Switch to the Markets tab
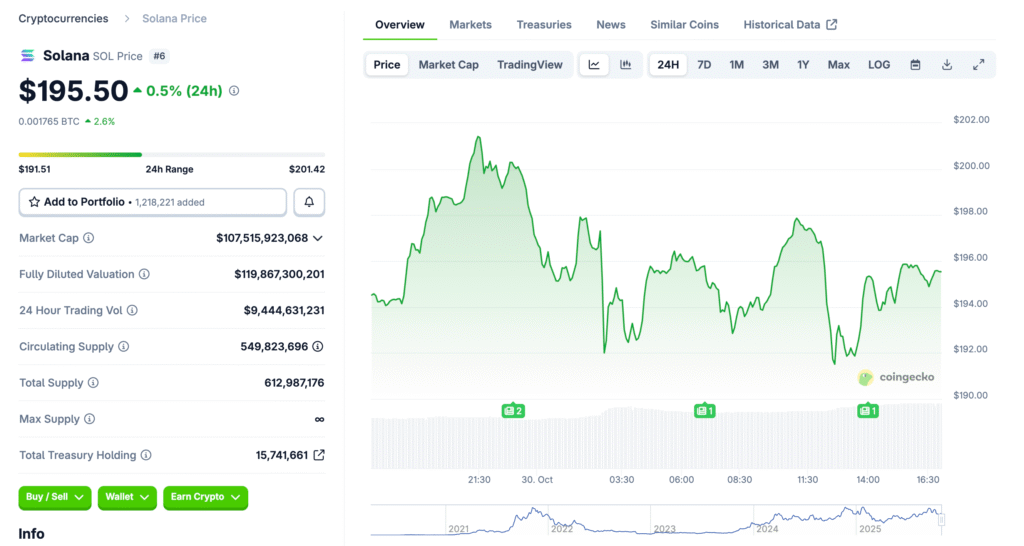The image size is (1024, 546). 470,25
